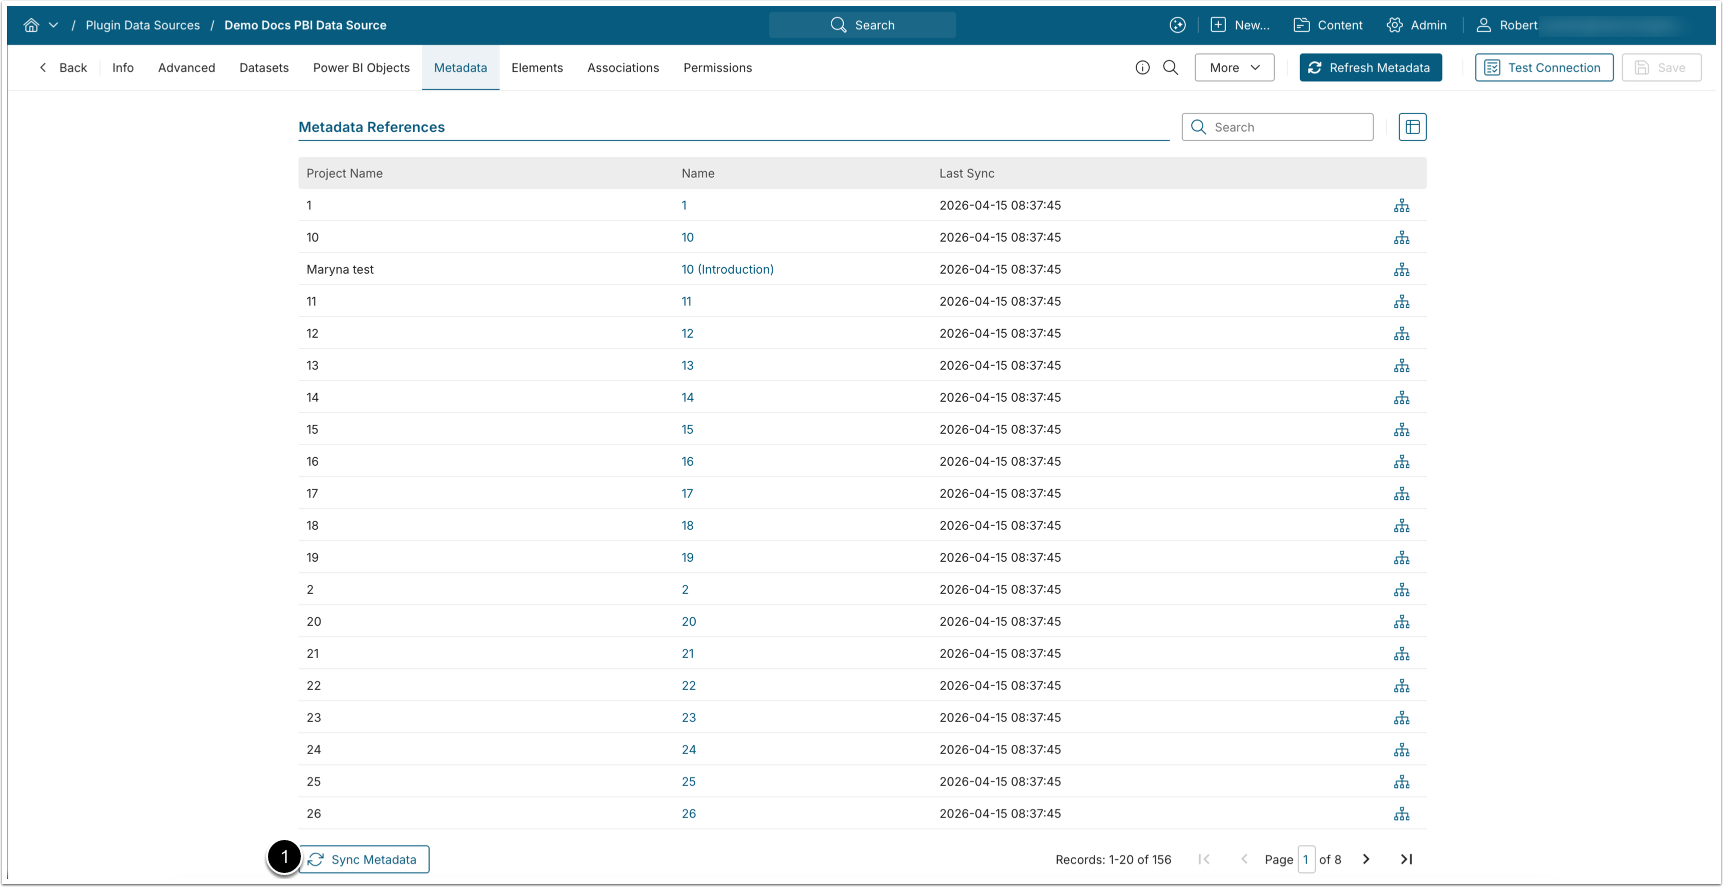
Task: Open the hierarchy icon for Maryna test row
Action: [x=1401, y=270]
